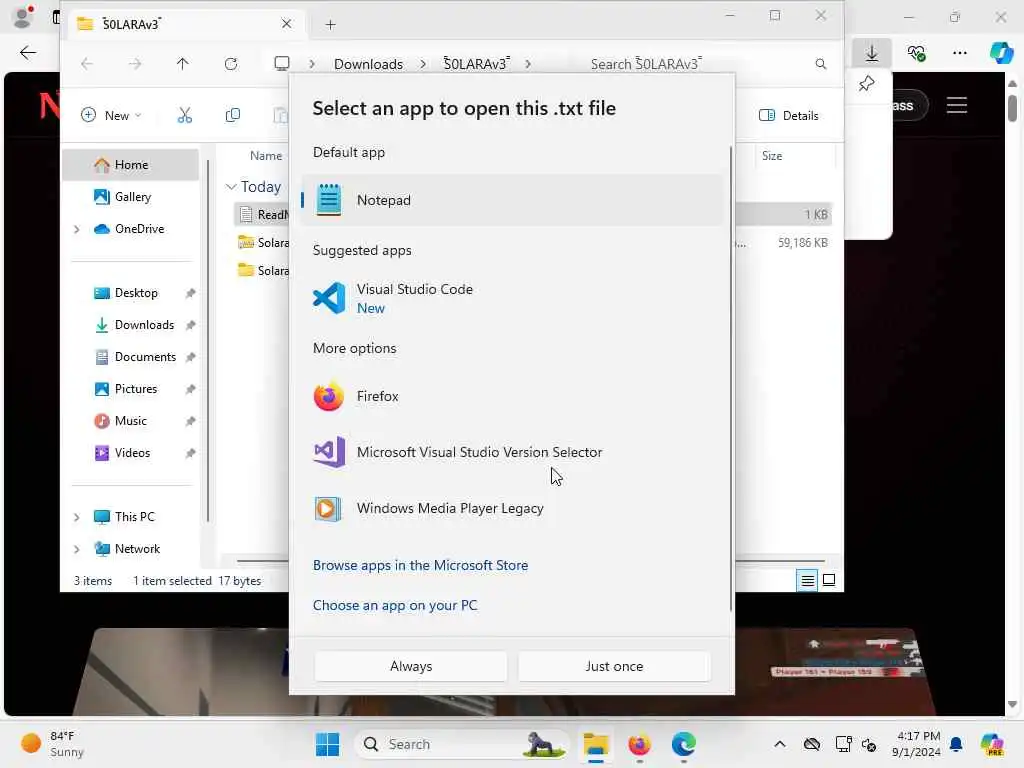Viewport: 1024px width, 768px height.
Task: Pin the Edge downloads flyout
Action: click(866, 84)
